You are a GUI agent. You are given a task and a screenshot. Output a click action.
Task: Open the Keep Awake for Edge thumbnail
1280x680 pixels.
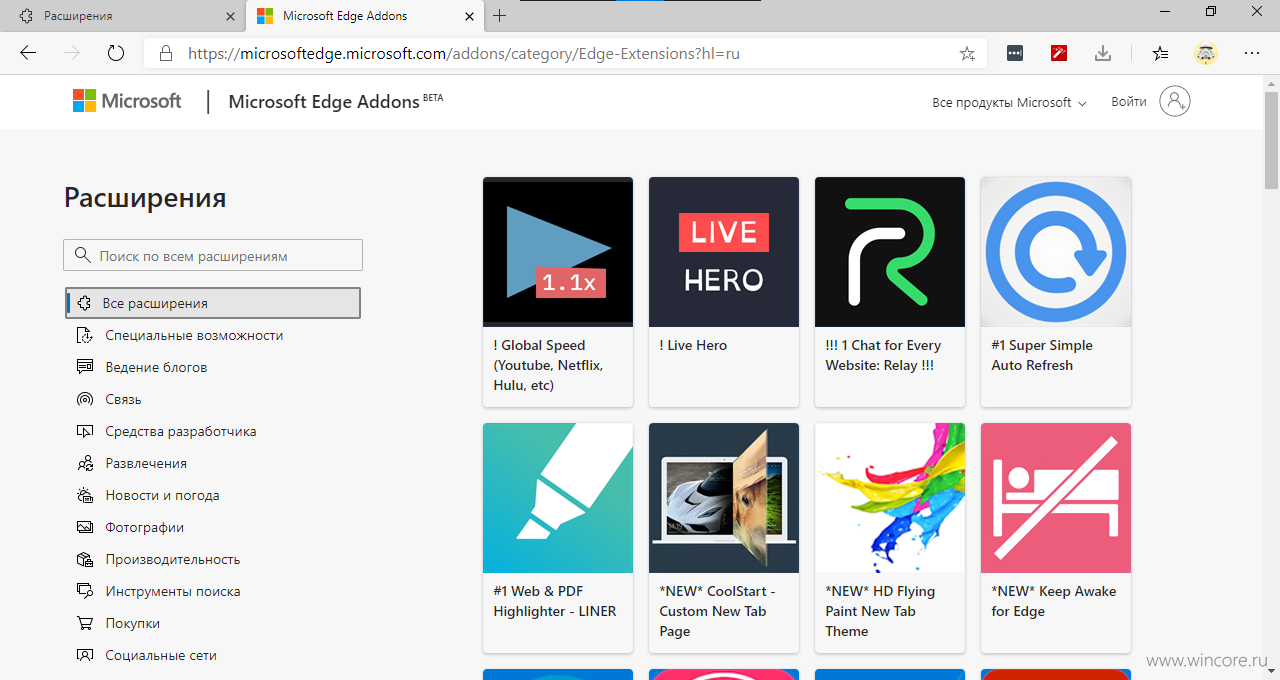(x=1056, y=498)
